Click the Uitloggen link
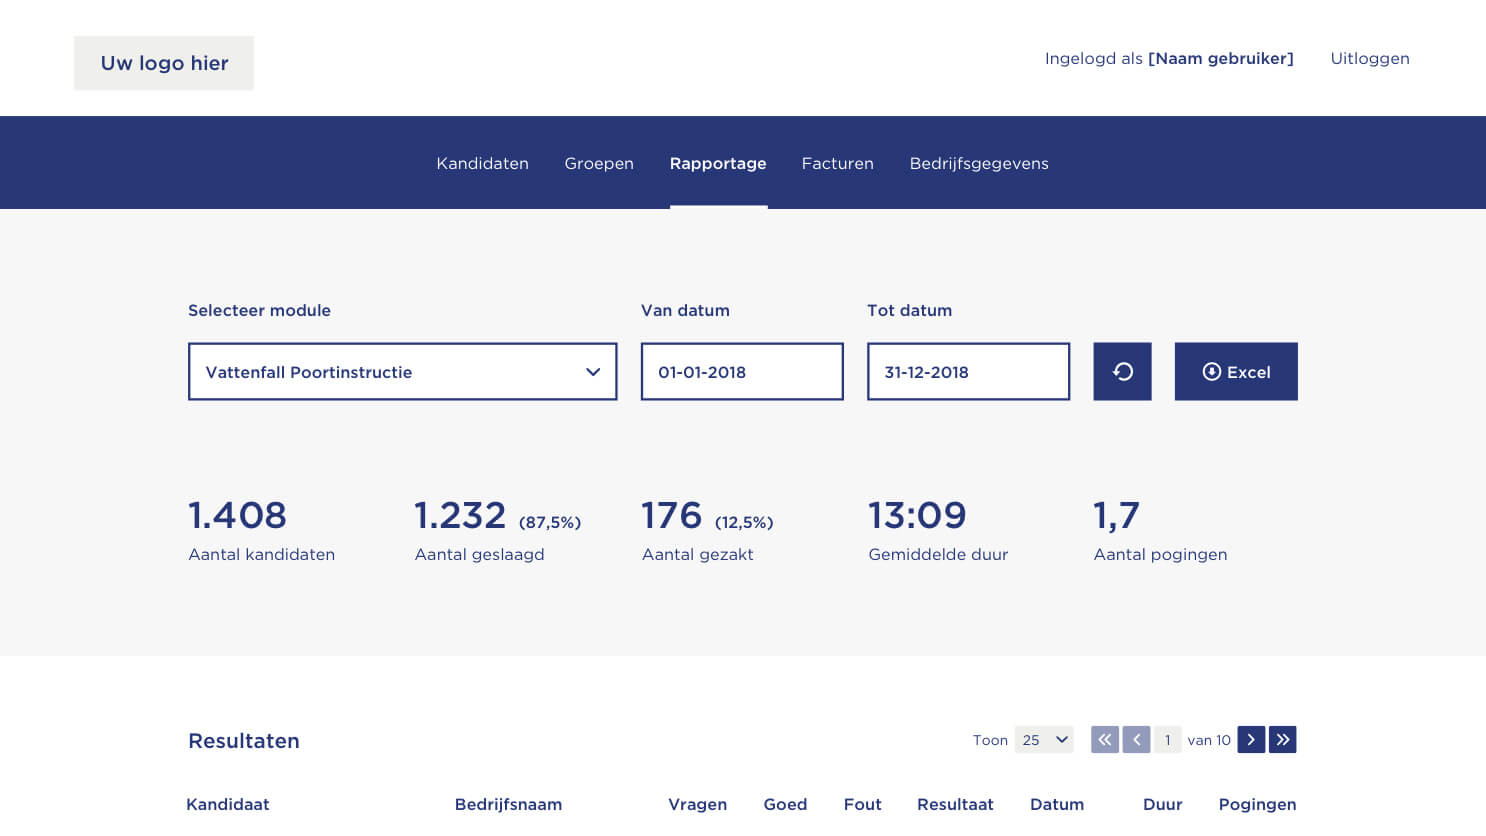 tap(1369, 59)
